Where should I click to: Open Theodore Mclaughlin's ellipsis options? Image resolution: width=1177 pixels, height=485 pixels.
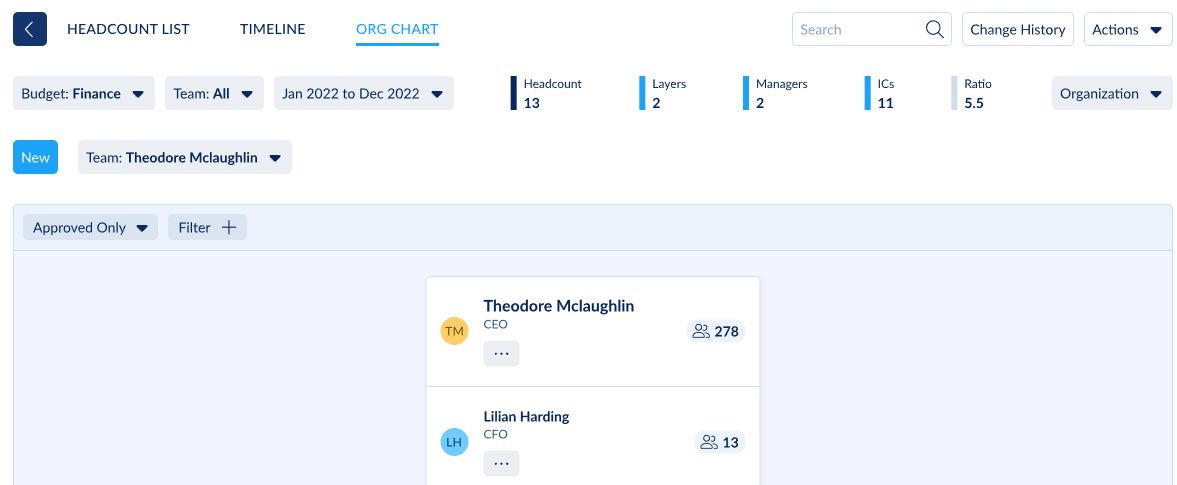tap(501, 354)
